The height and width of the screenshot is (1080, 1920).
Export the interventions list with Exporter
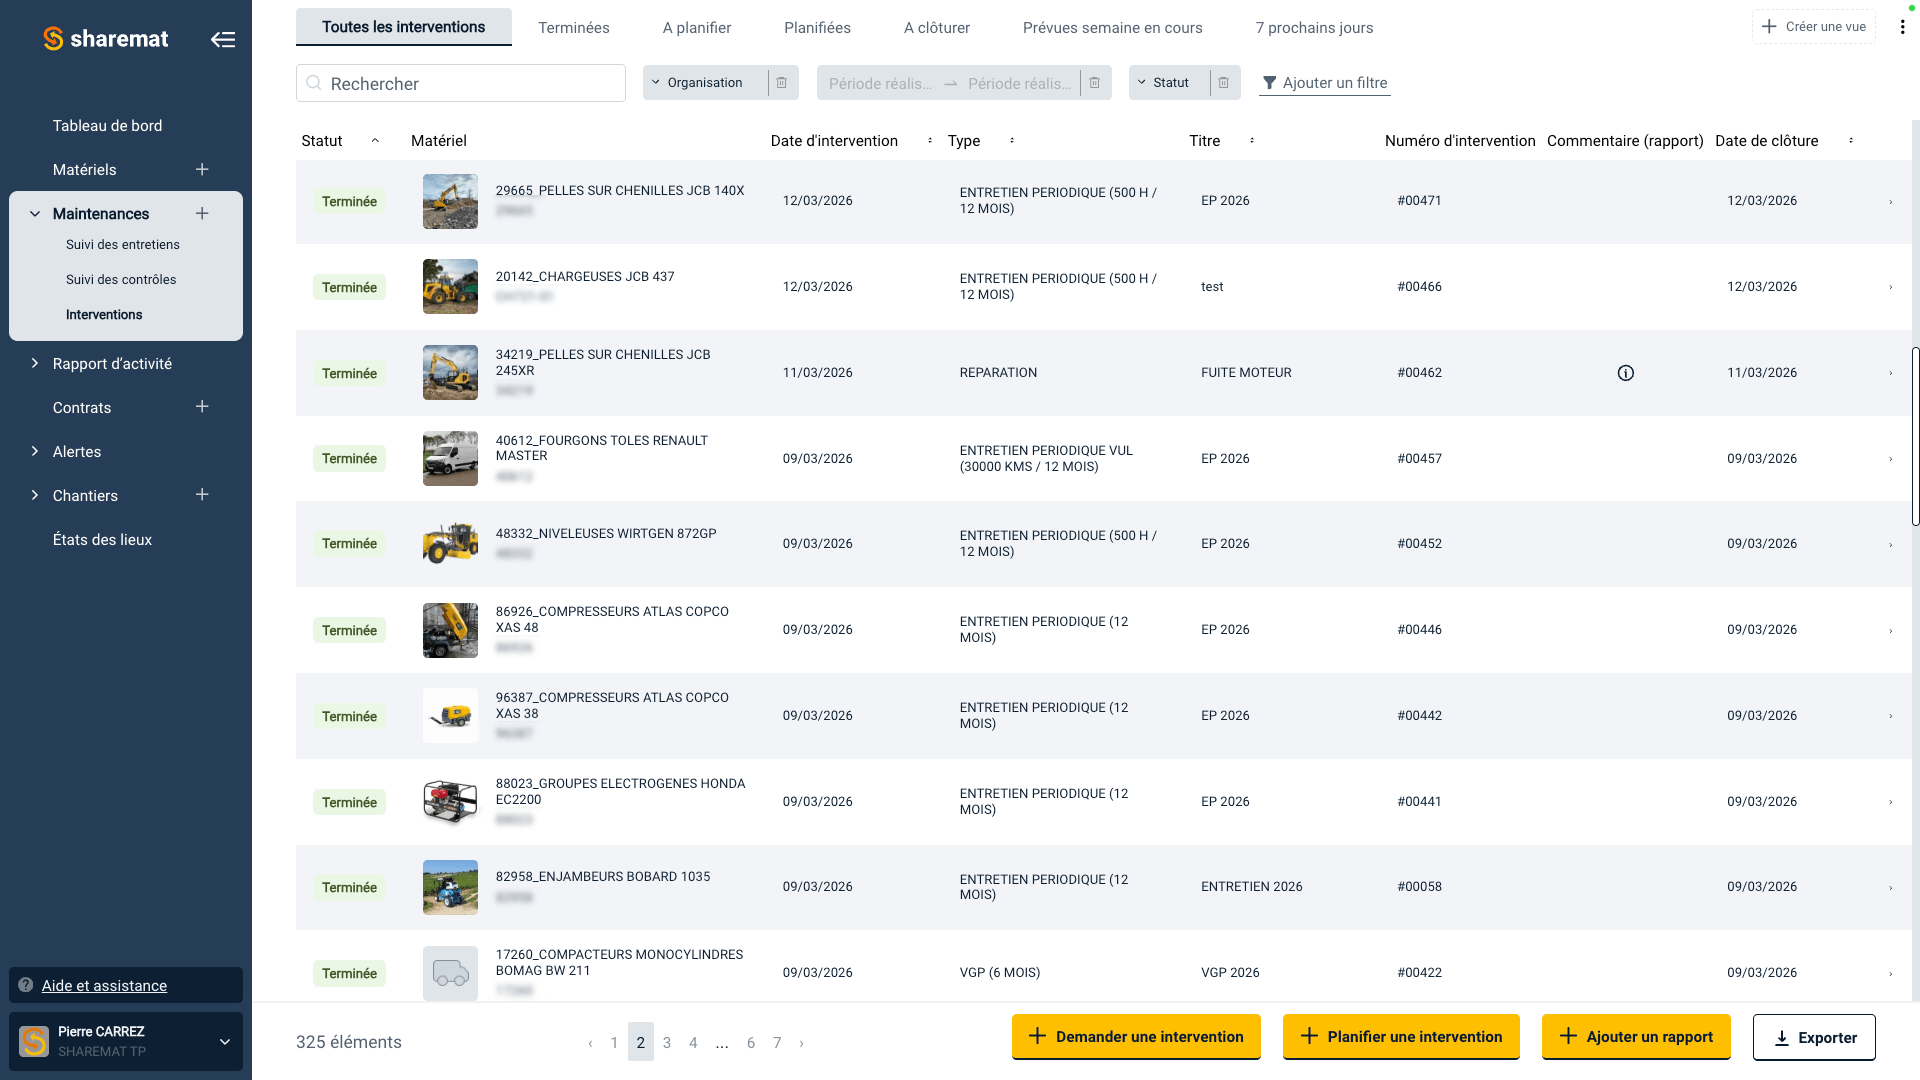(x=1814, y=1037)
